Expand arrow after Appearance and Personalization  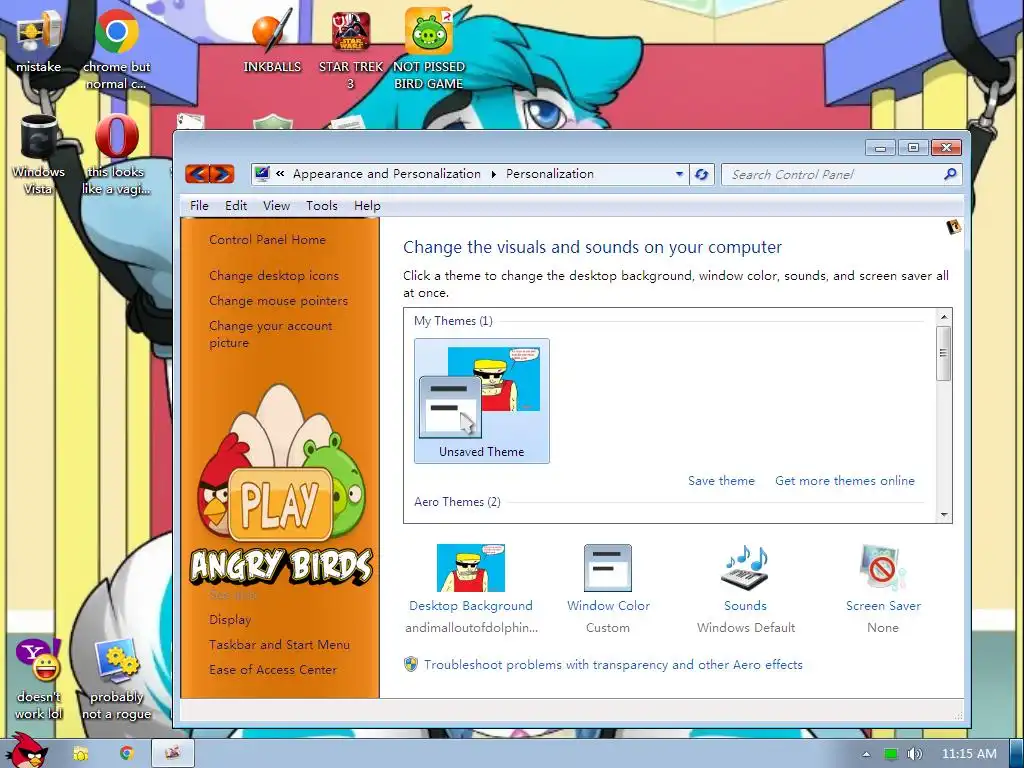pos(494,174)
